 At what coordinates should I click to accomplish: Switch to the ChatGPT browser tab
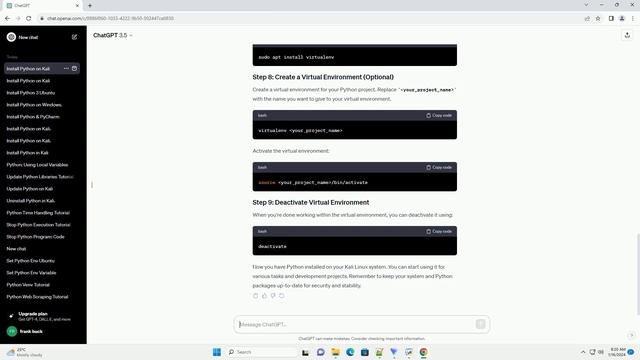point(43,6)
